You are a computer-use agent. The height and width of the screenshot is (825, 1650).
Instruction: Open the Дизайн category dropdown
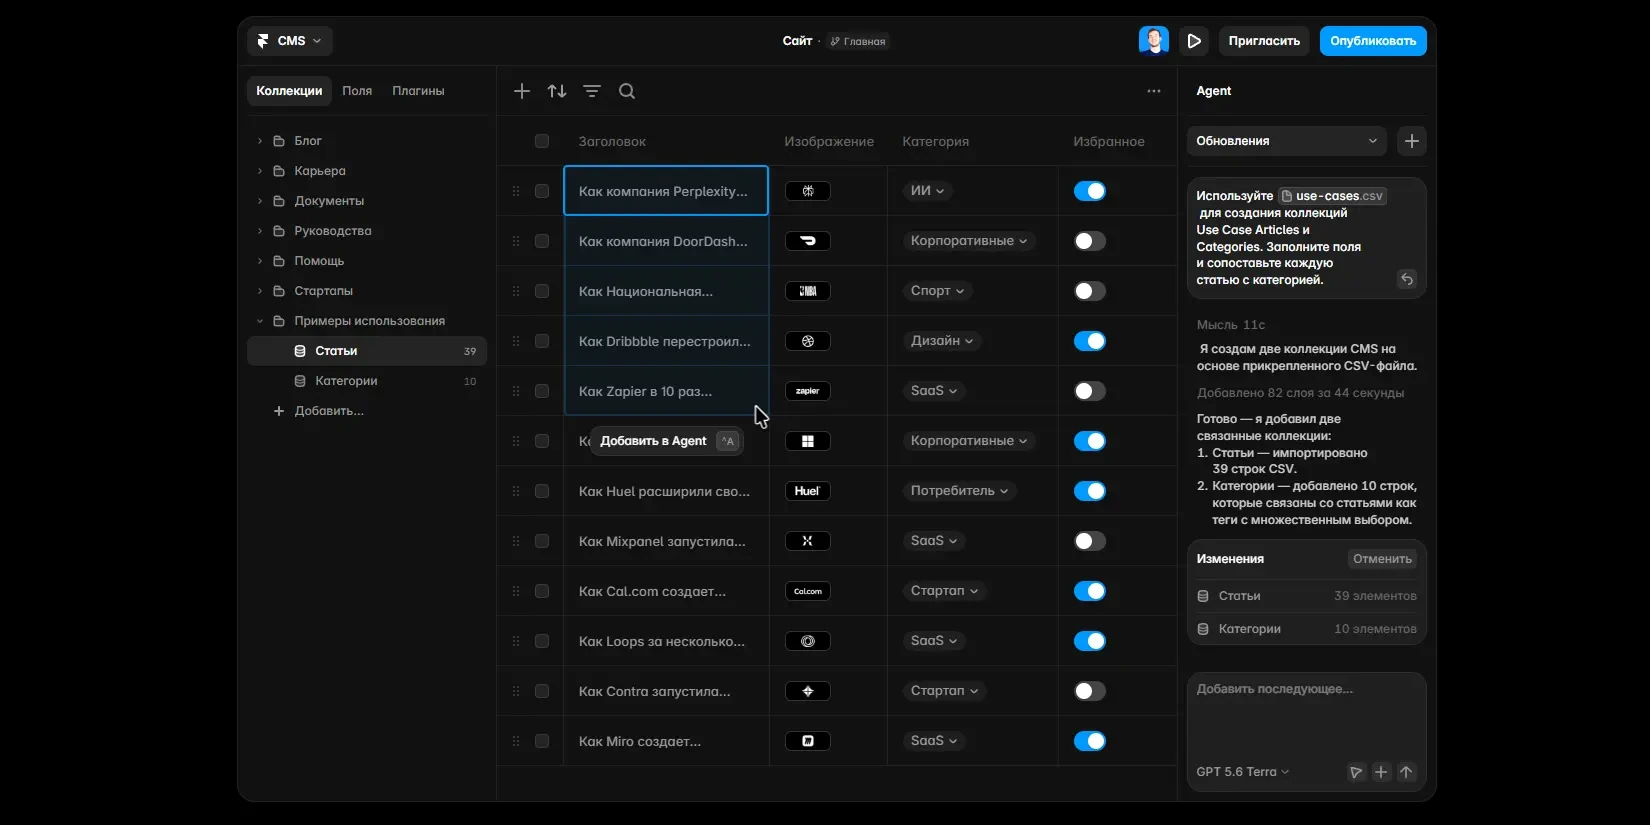click(942, 341)
